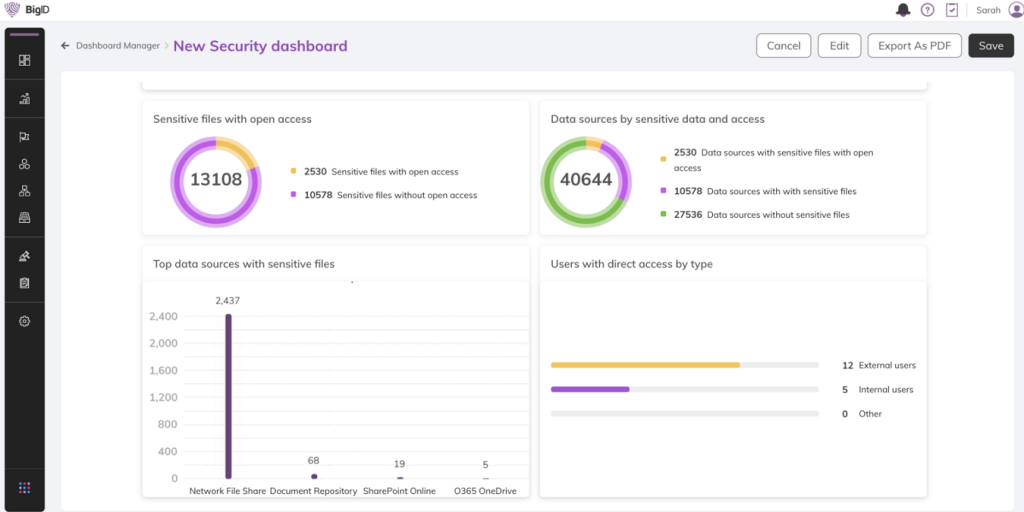
Task: Open the notifications bell
Action: click(x=903, y=10)
